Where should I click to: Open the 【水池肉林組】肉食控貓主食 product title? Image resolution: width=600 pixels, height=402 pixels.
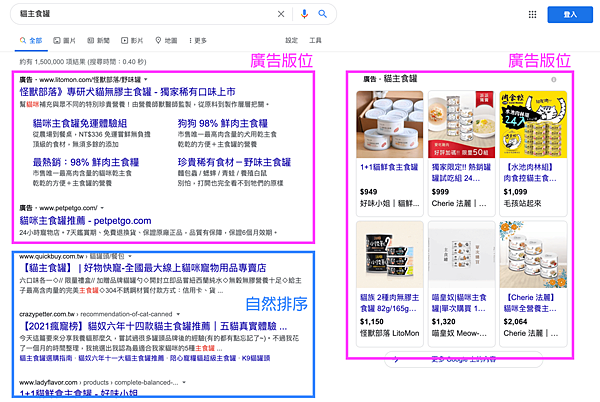tap(530, 173)
